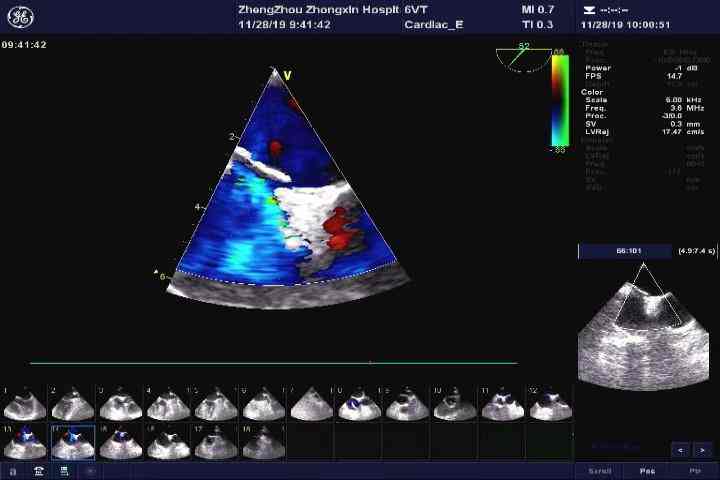
Task: Click the lock icon in the bottom bar
Action: point(13,470)
